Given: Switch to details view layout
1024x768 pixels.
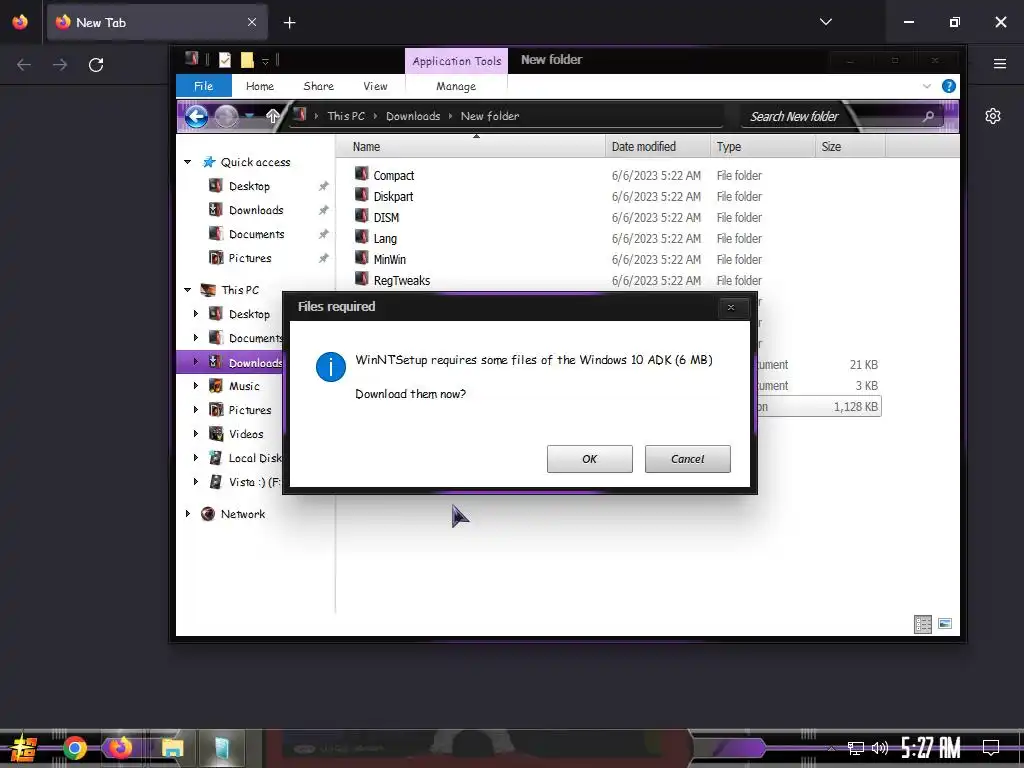Looking at the screenshot, I should [x=923, y=624].
